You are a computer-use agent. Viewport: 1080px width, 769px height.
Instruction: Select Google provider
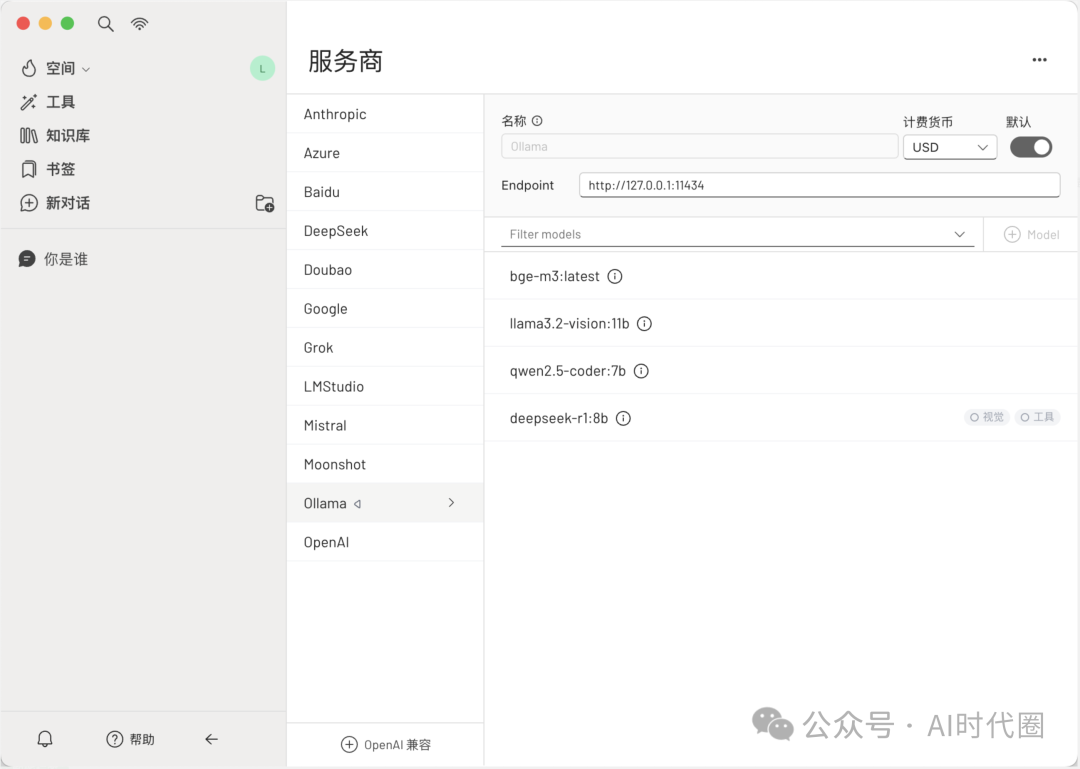tap(385, 309)
